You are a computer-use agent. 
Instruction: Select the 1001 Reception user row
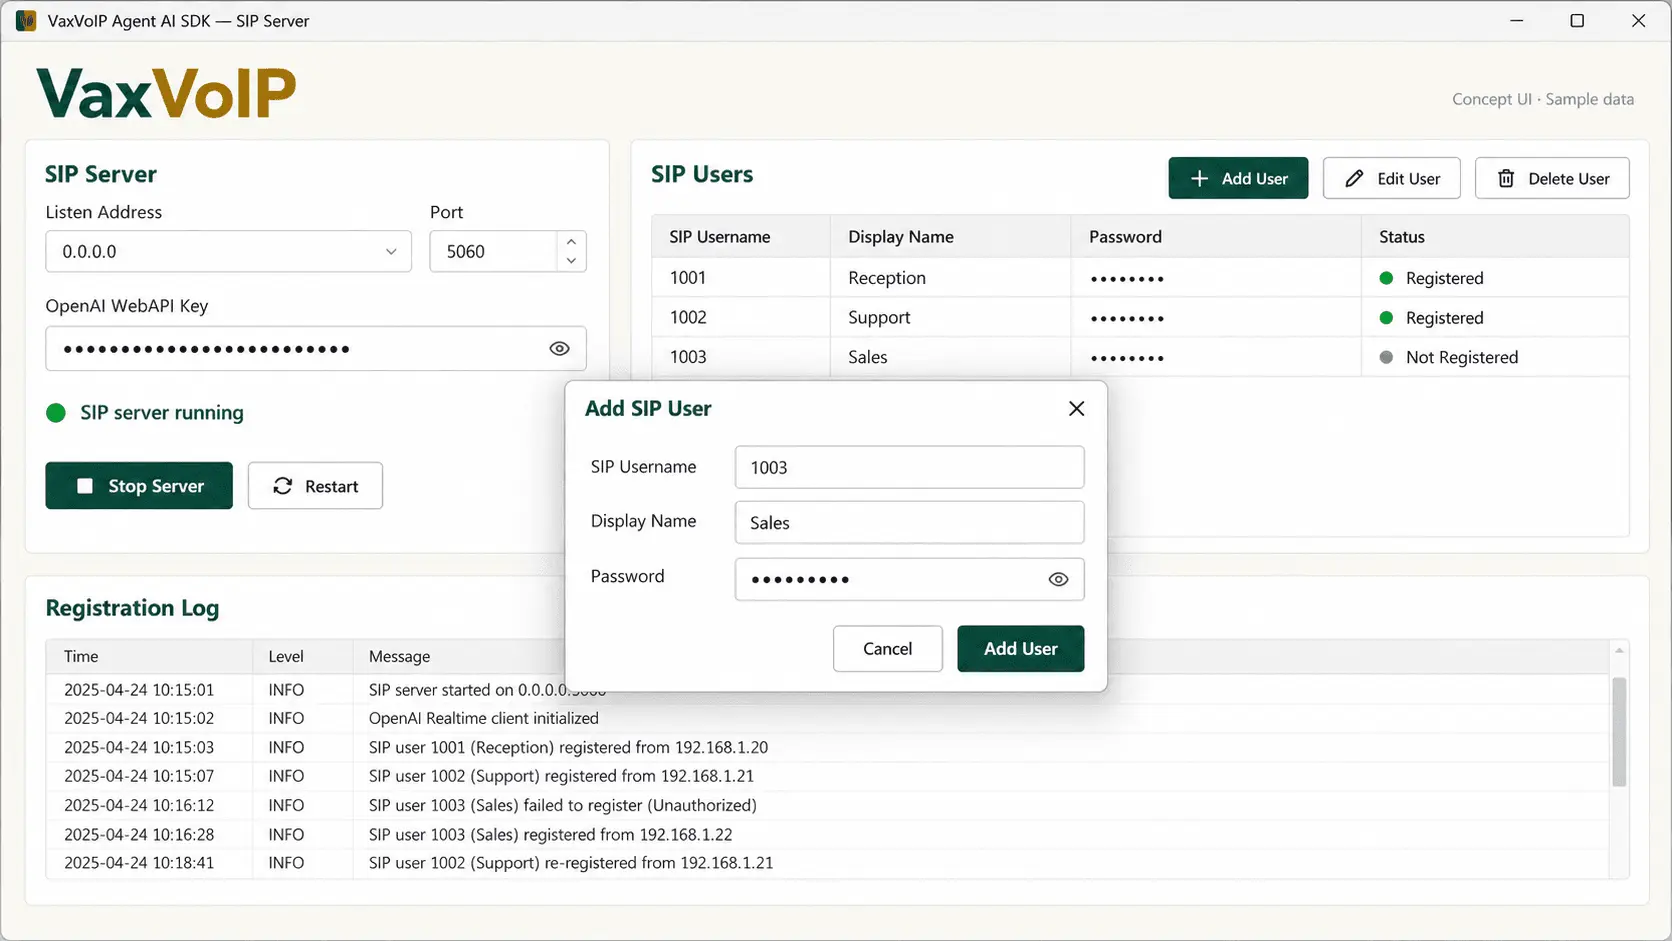(1140, 278)
